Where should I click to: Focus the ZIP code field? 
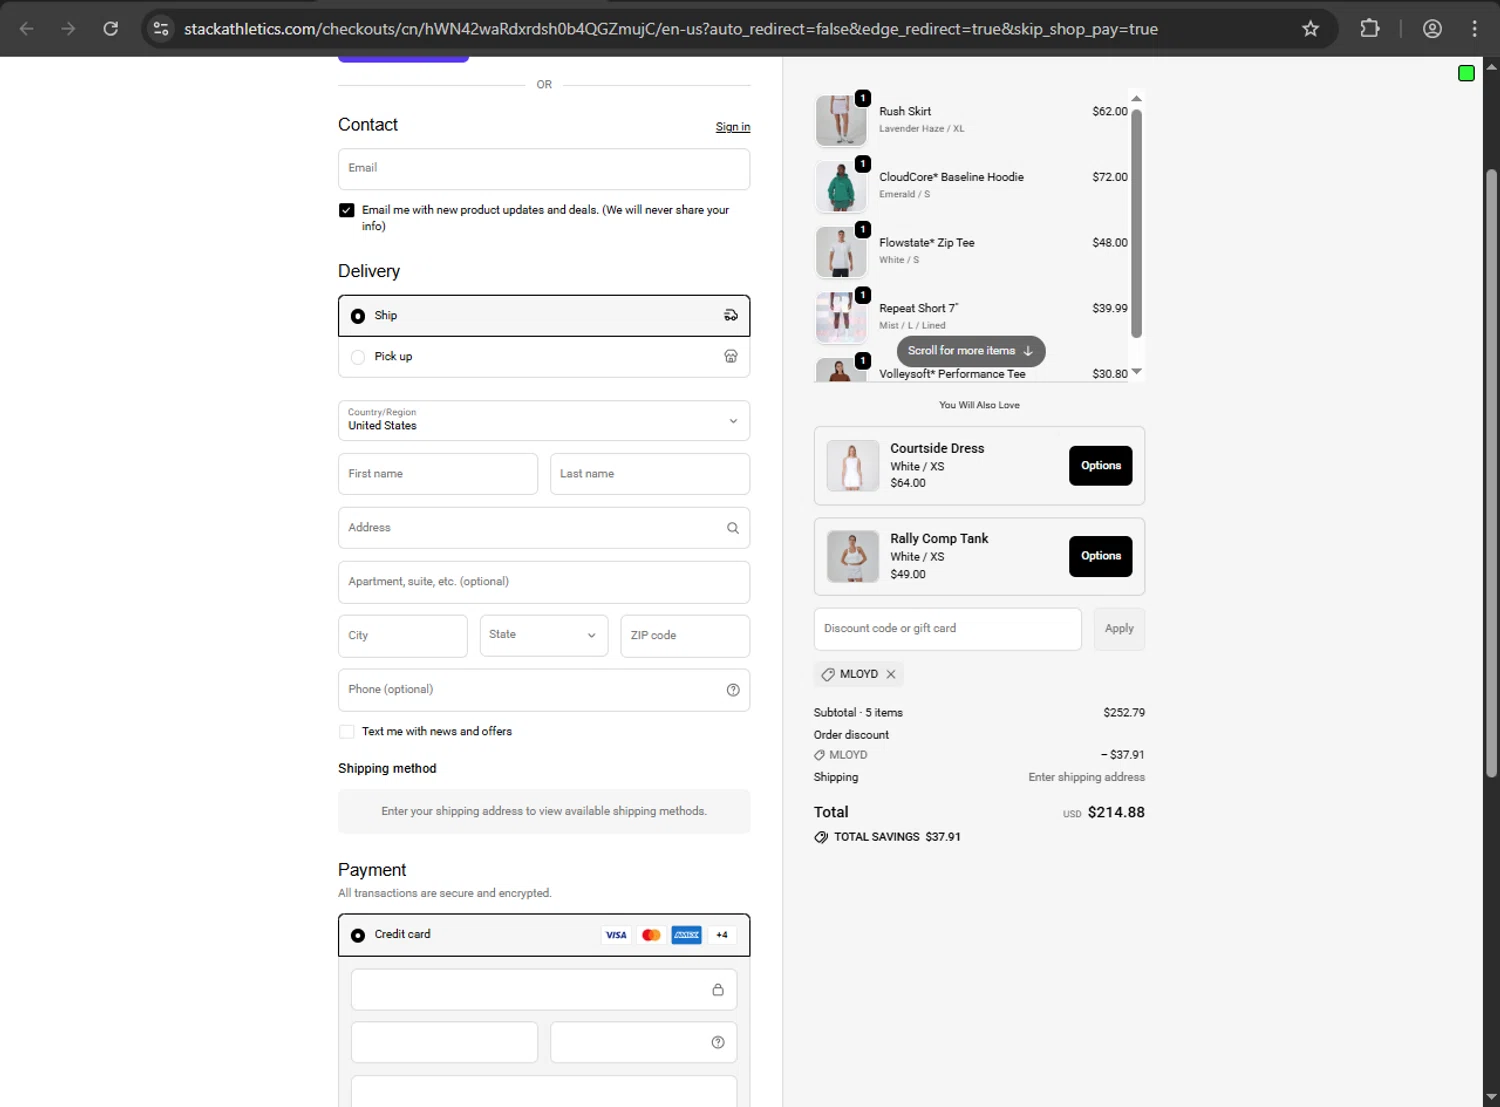pyautogui.click(x=685, y=636)
